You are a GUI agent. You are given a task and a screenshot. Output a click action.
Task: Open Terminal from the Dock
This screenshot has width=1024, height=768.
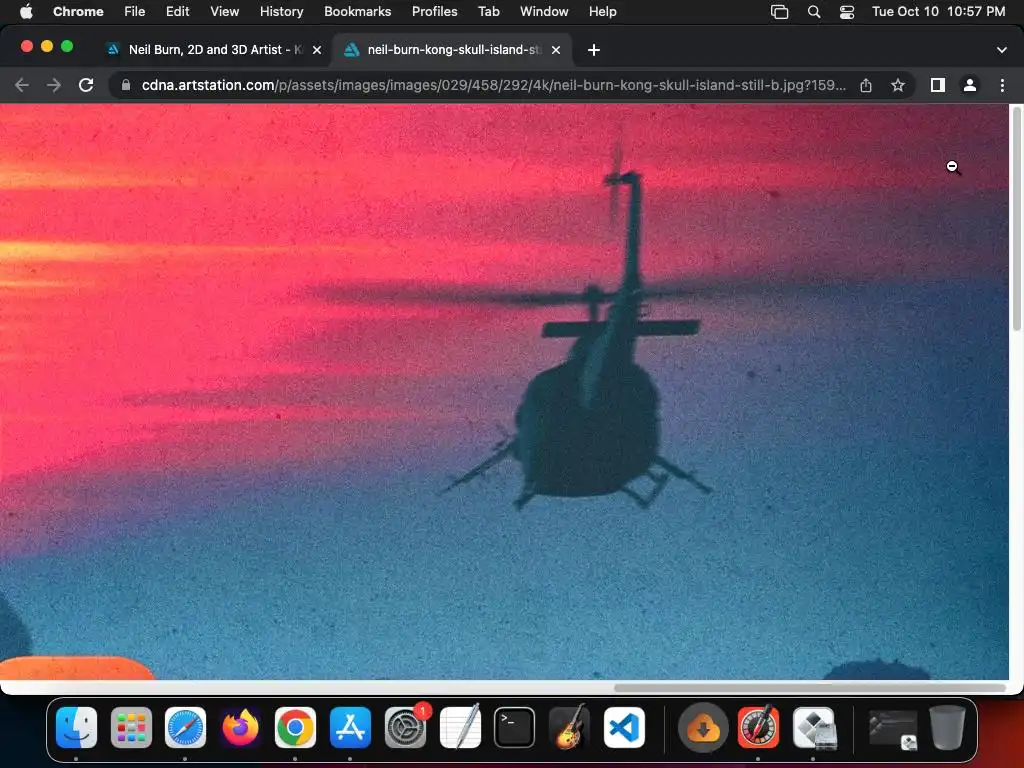[515, 728]
